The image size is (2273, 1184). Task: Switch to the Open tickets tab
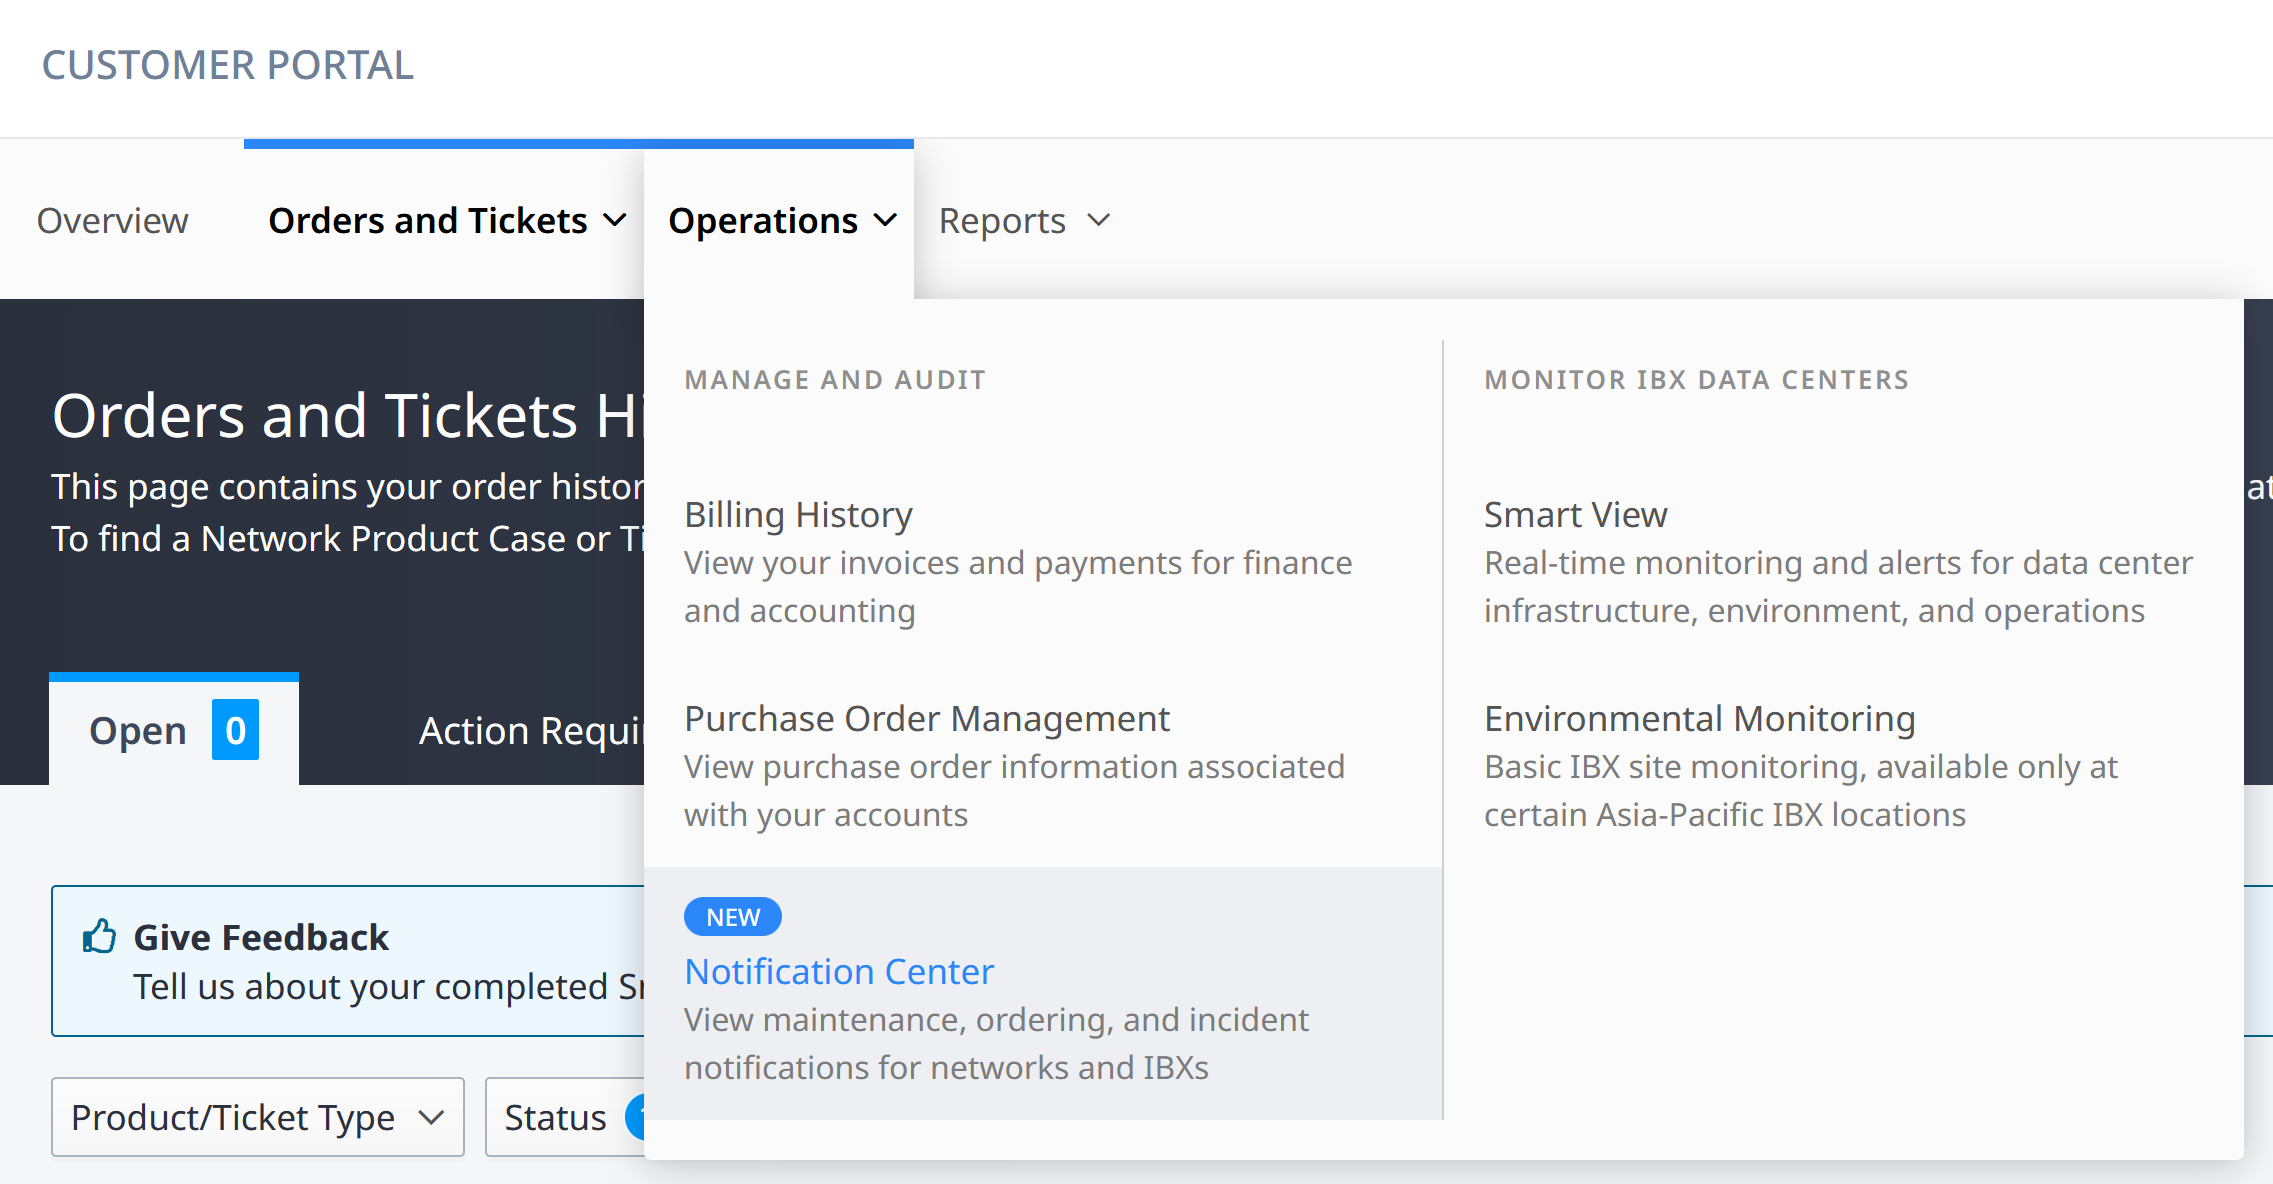point(138,731)
